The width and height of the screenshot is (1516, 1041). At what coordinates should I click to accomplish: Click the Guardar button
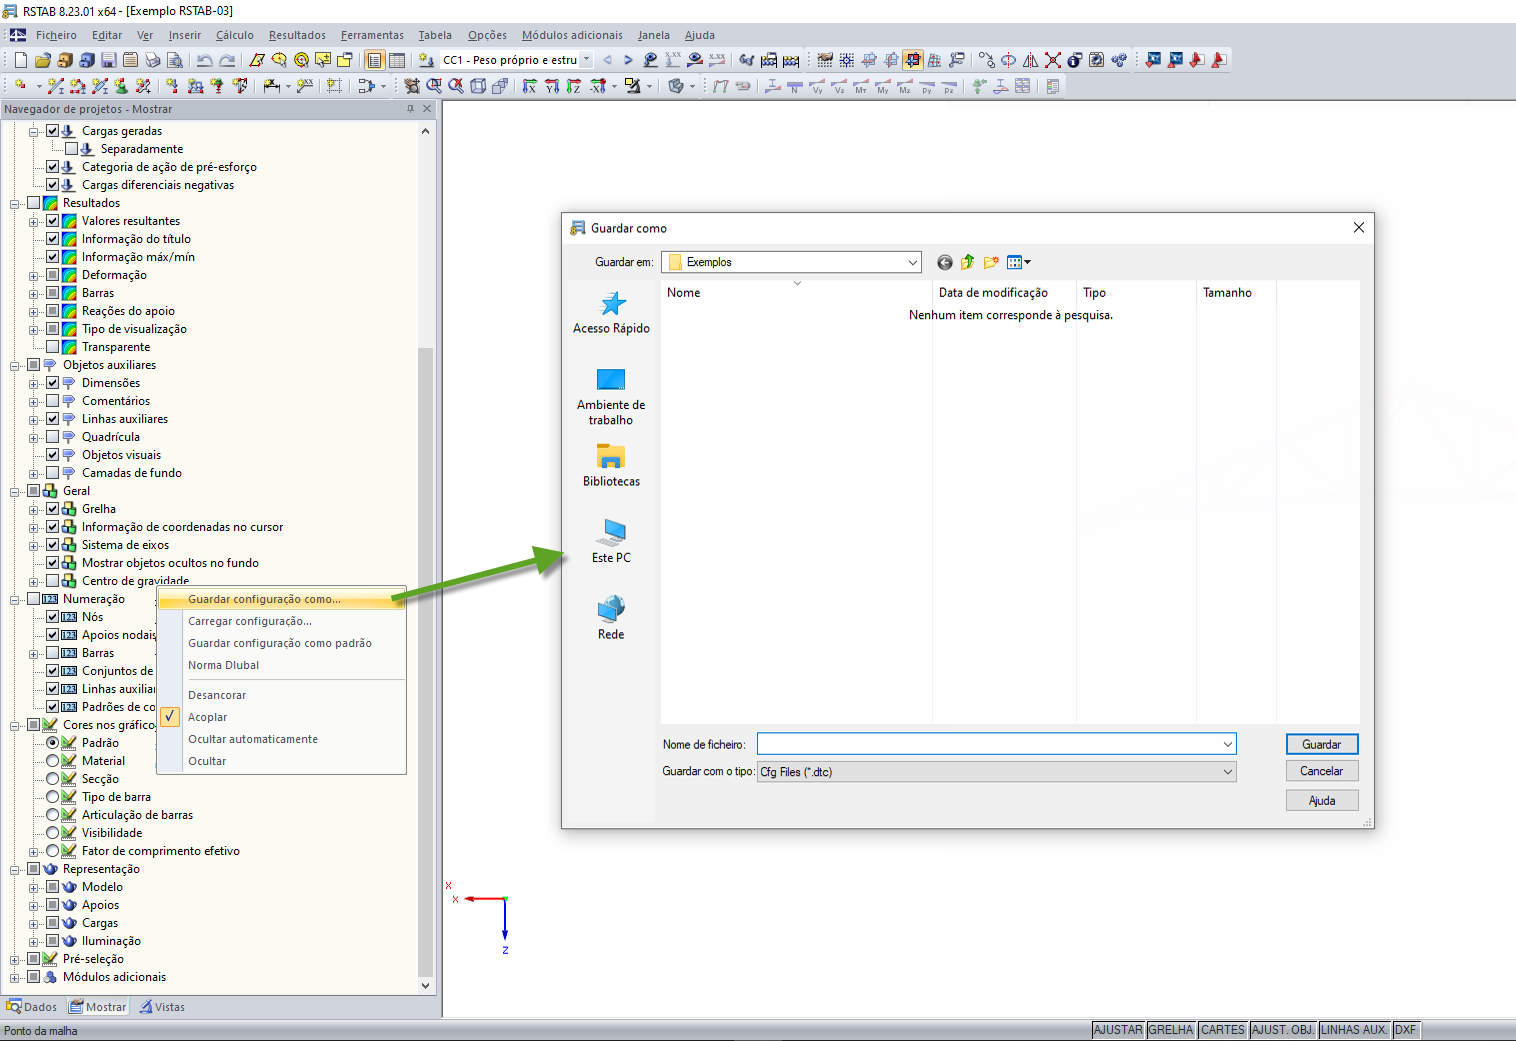click(x=1322, y=744)
